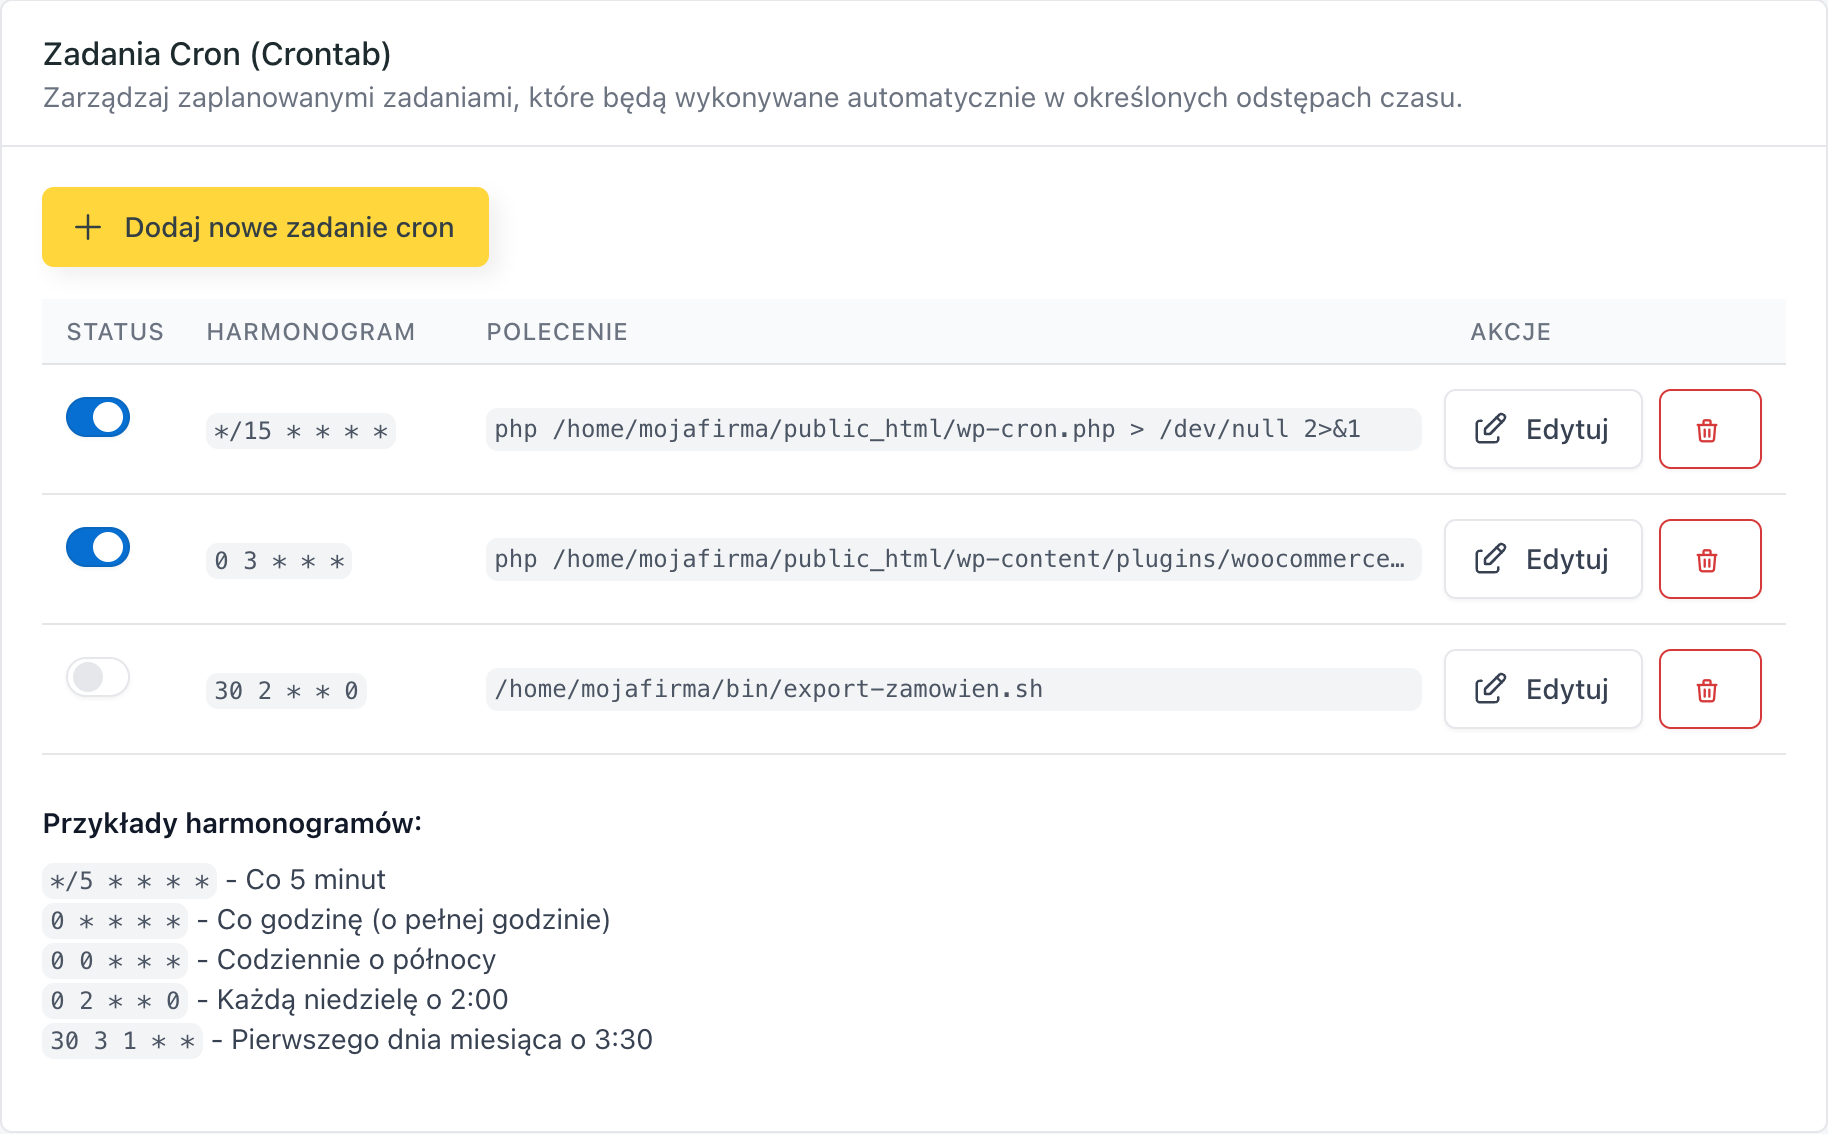Click the POLECENIE column header

pyautogui.click(x=557, y=332)
